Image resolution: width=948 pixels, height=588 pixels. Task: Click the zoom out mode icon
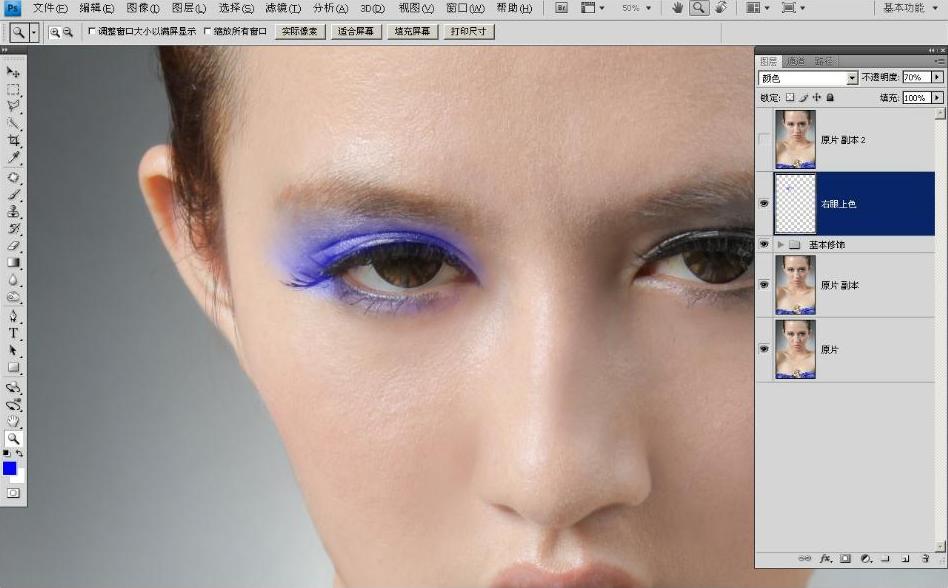pyautogui.click(x=68, y=32)
